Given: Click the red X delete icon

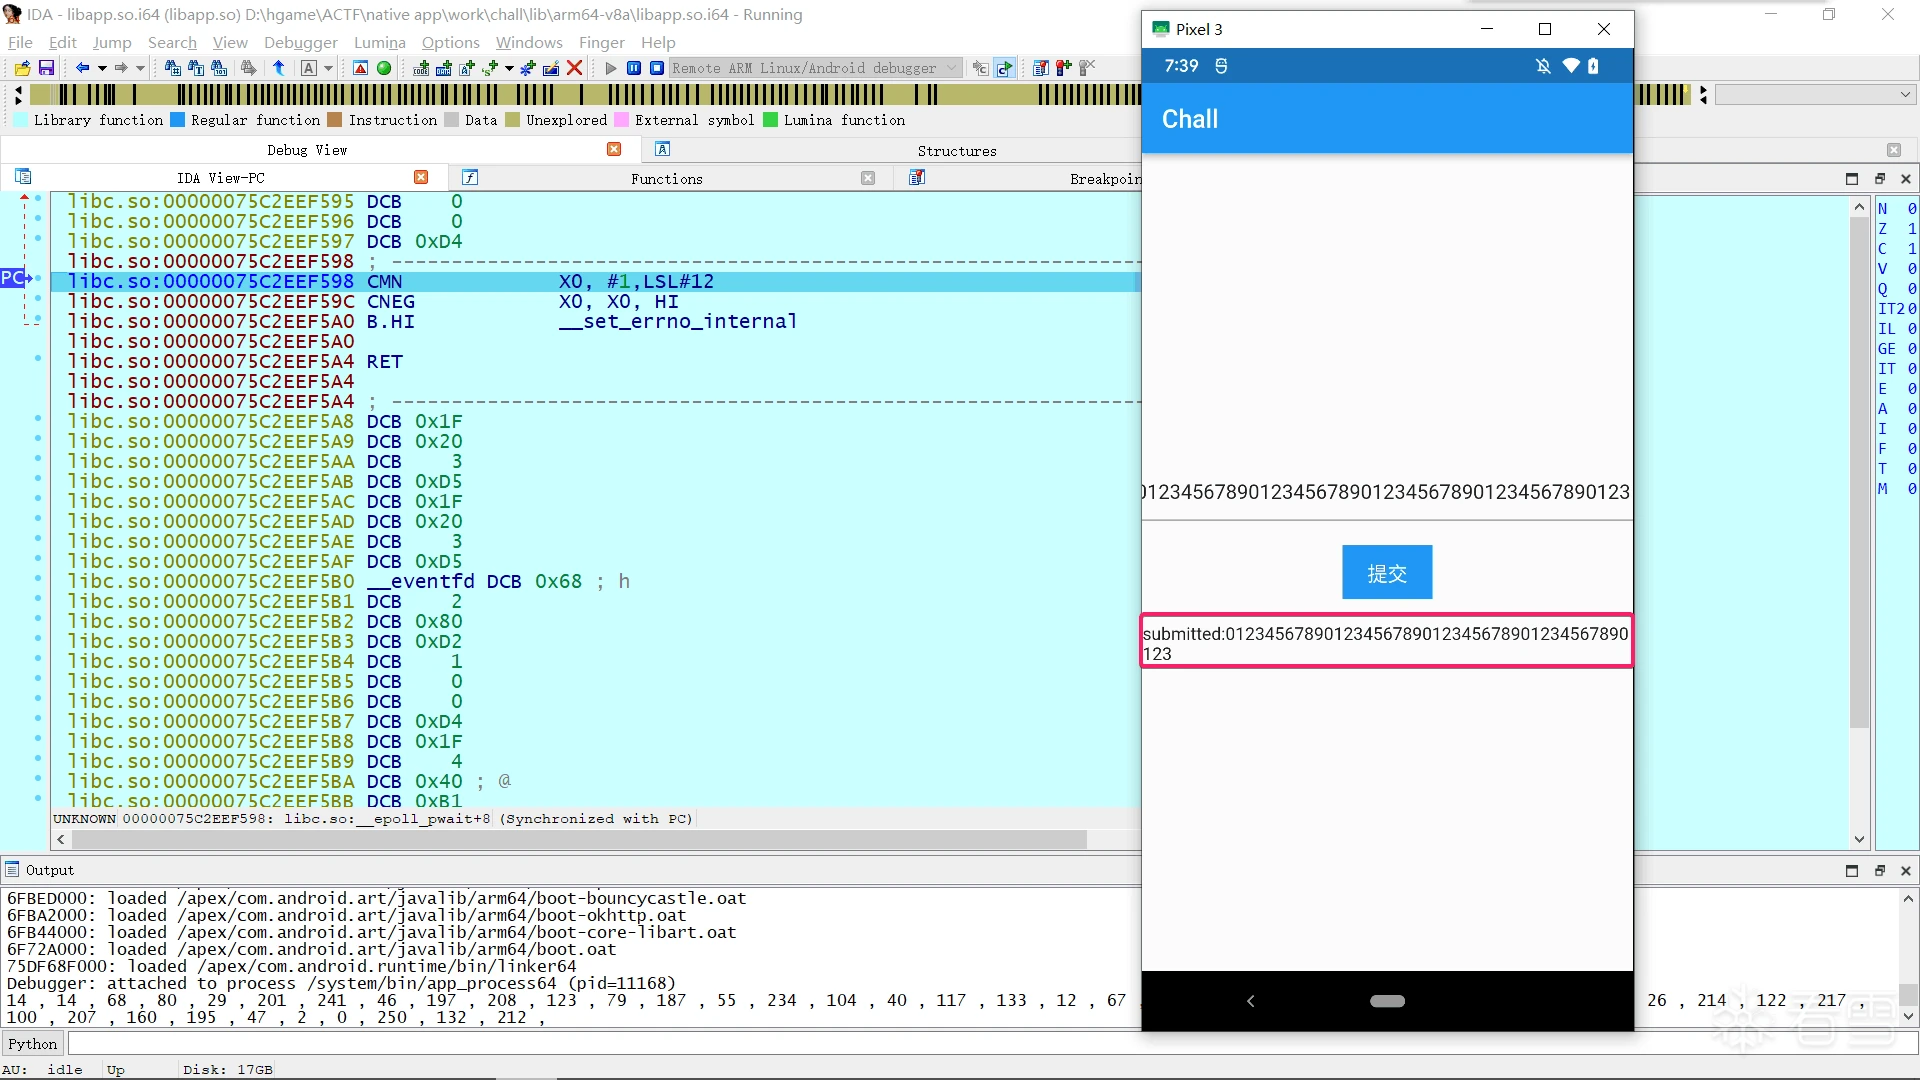Looking at the screenshot, I should 574,68.
